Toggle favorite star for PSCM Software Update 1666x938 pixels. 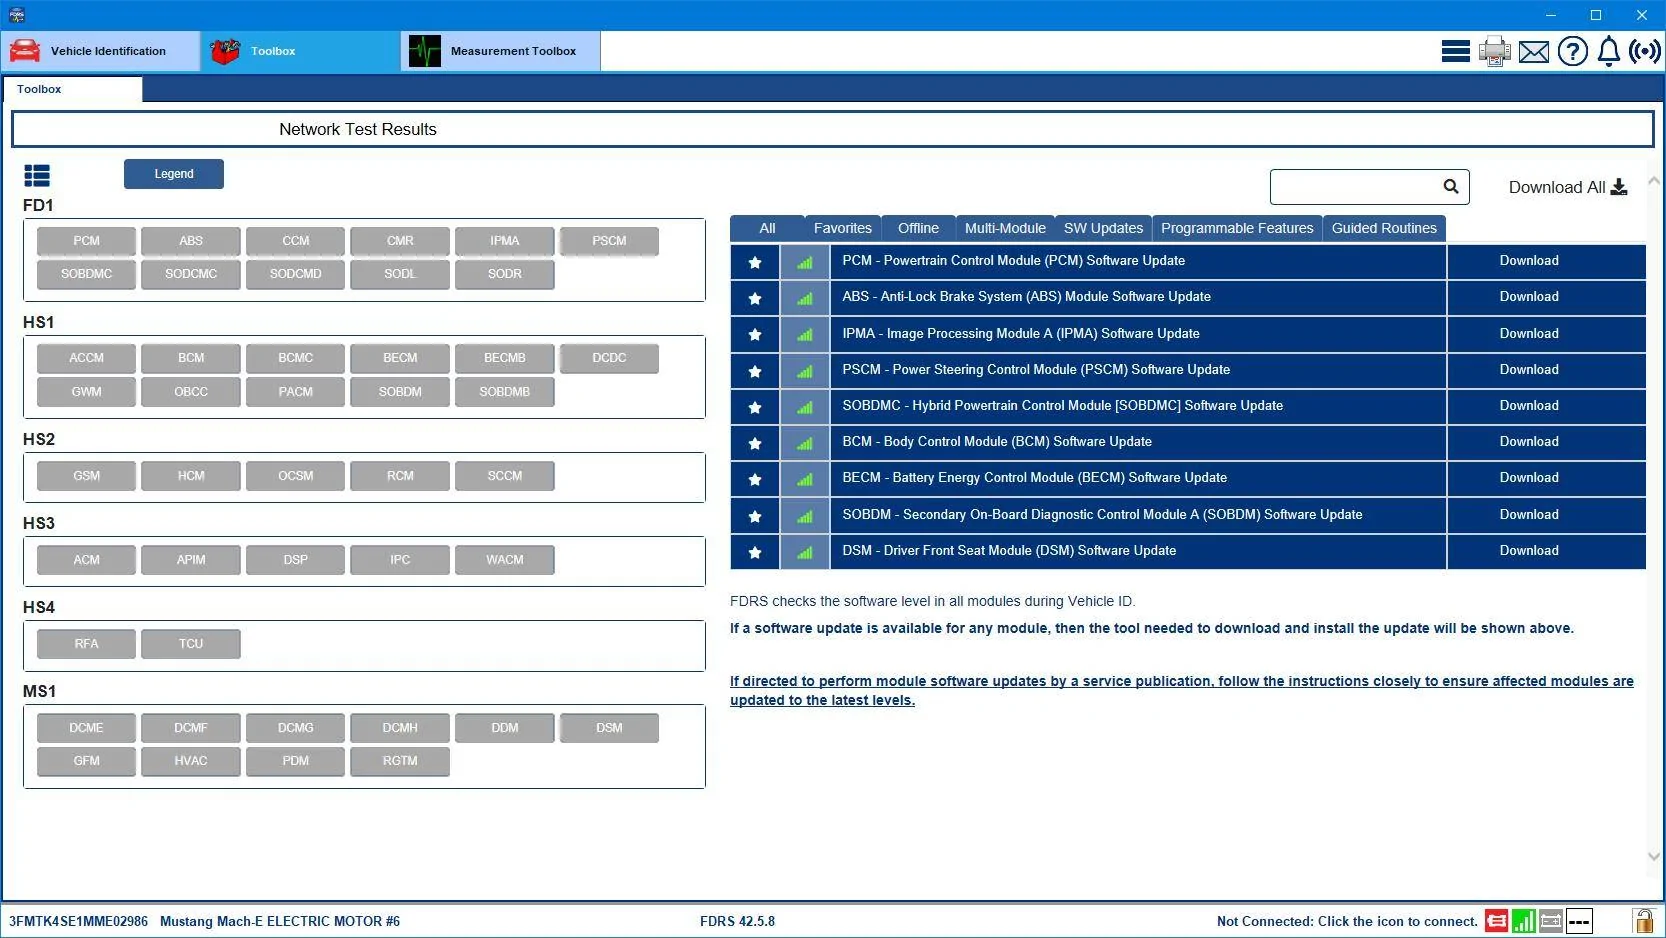pos(755,371)
